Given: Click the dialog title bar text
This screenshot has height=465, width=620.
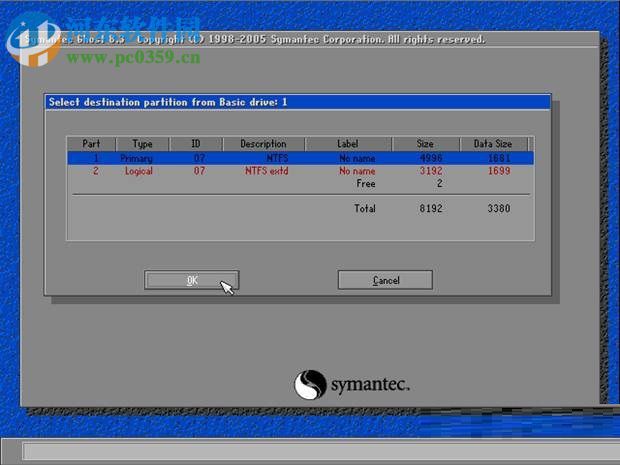Looking at the screenshot, I should 168,102.
